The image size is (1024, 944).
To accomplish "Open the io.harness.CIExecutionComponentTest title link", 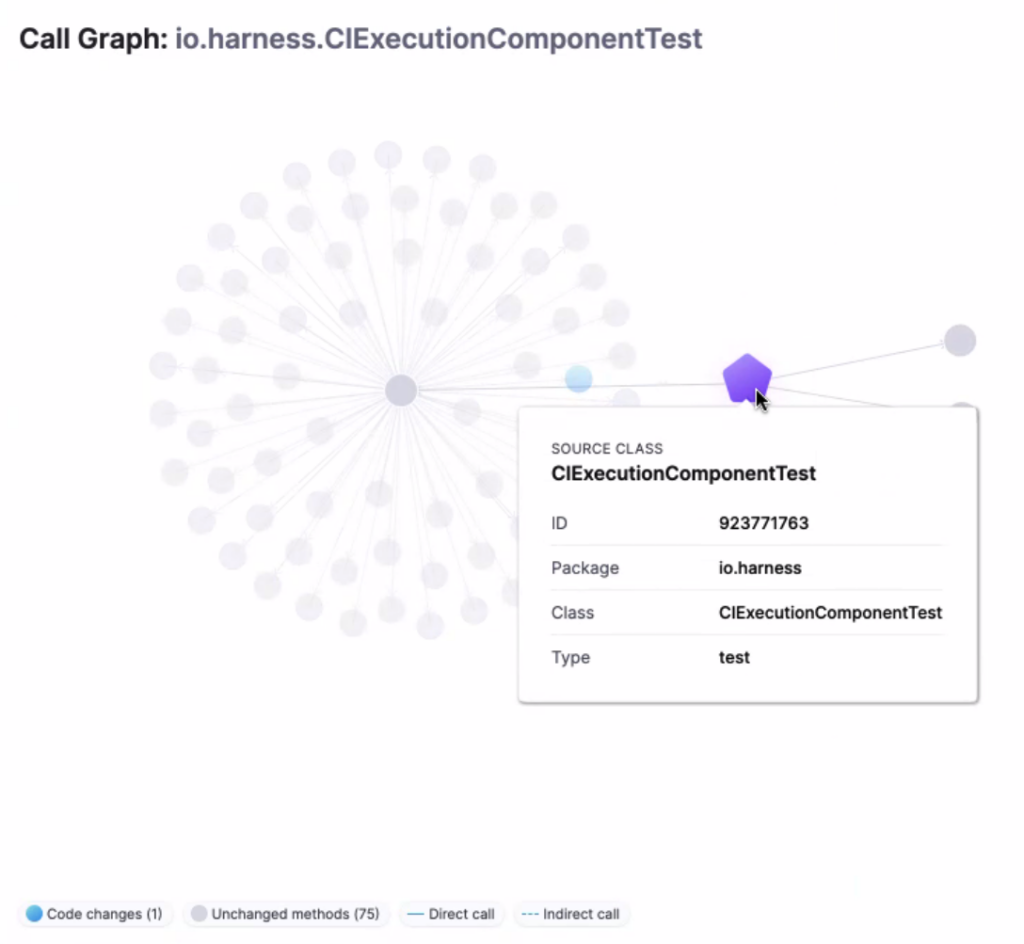I will (437, 39).
